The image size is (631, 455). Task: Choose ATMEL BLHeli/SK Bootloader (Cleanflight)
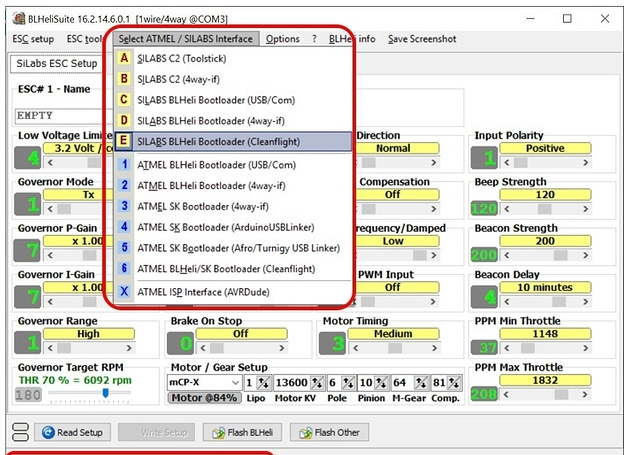point(232,269)
